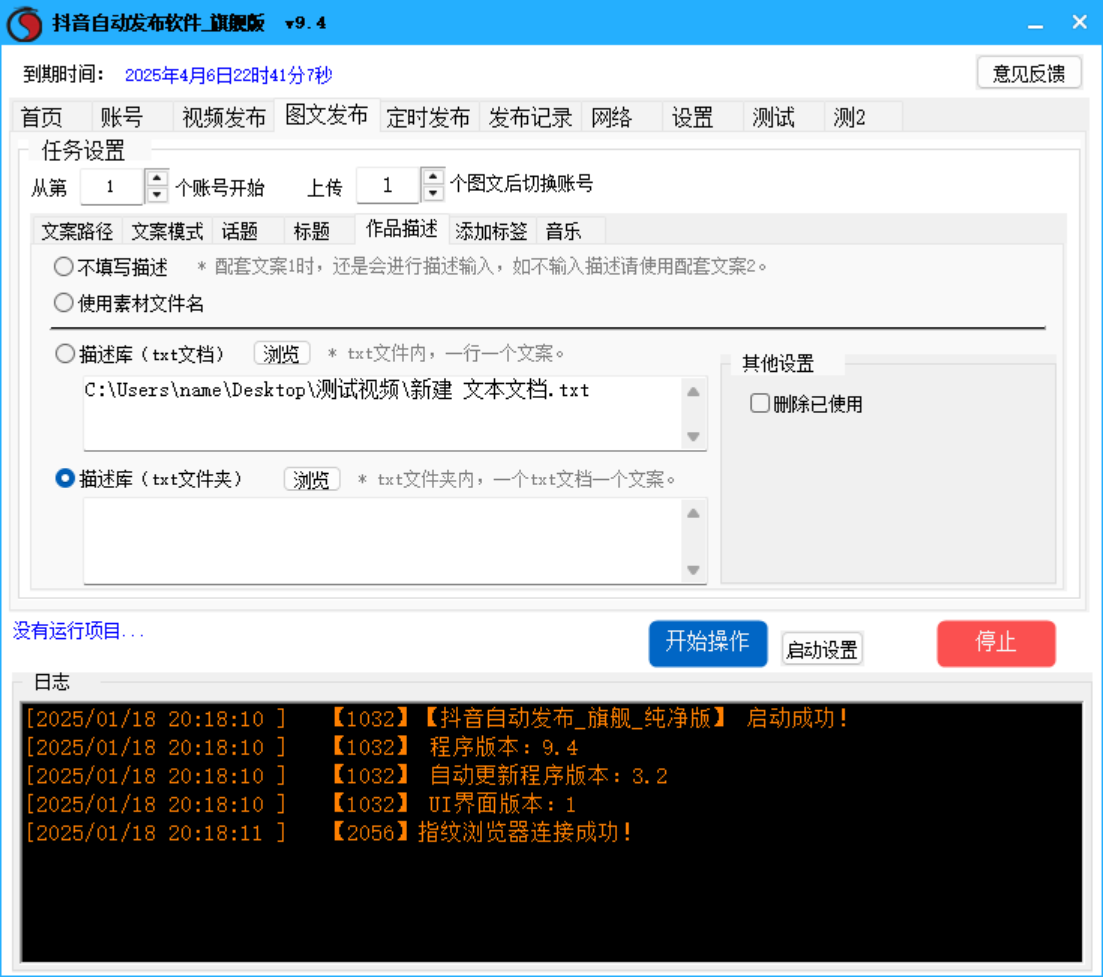Close the window with the X icon
1103x977 pixels.
1079,23
